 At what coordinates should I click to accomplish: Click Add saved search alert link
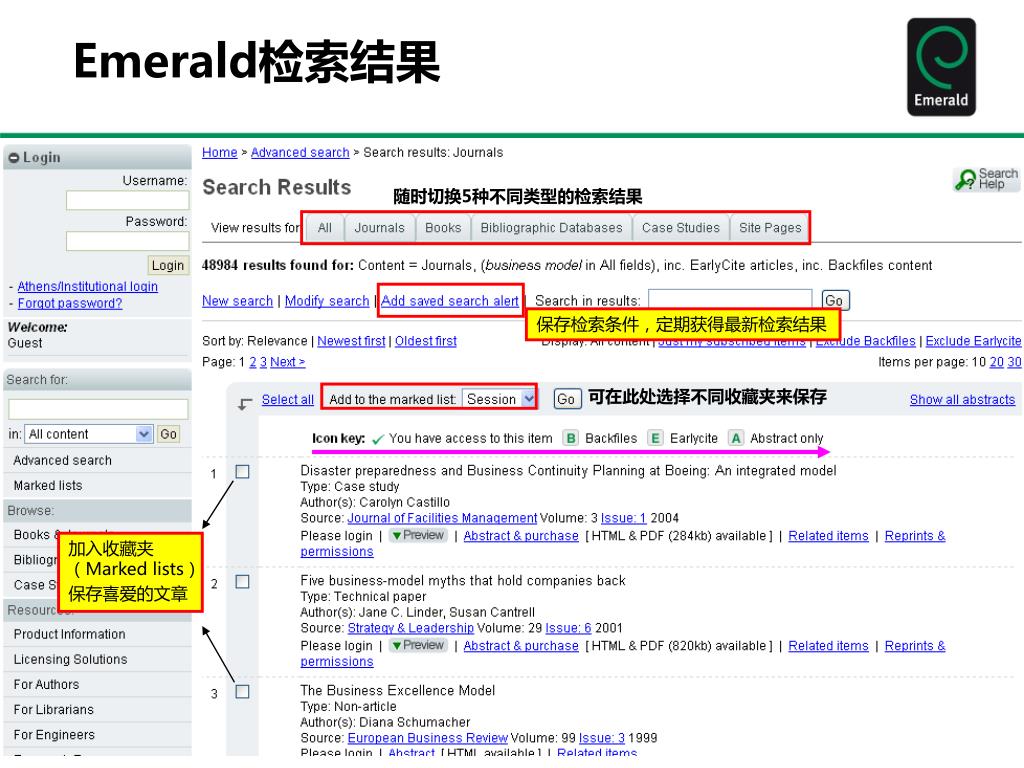coord(450,301)
